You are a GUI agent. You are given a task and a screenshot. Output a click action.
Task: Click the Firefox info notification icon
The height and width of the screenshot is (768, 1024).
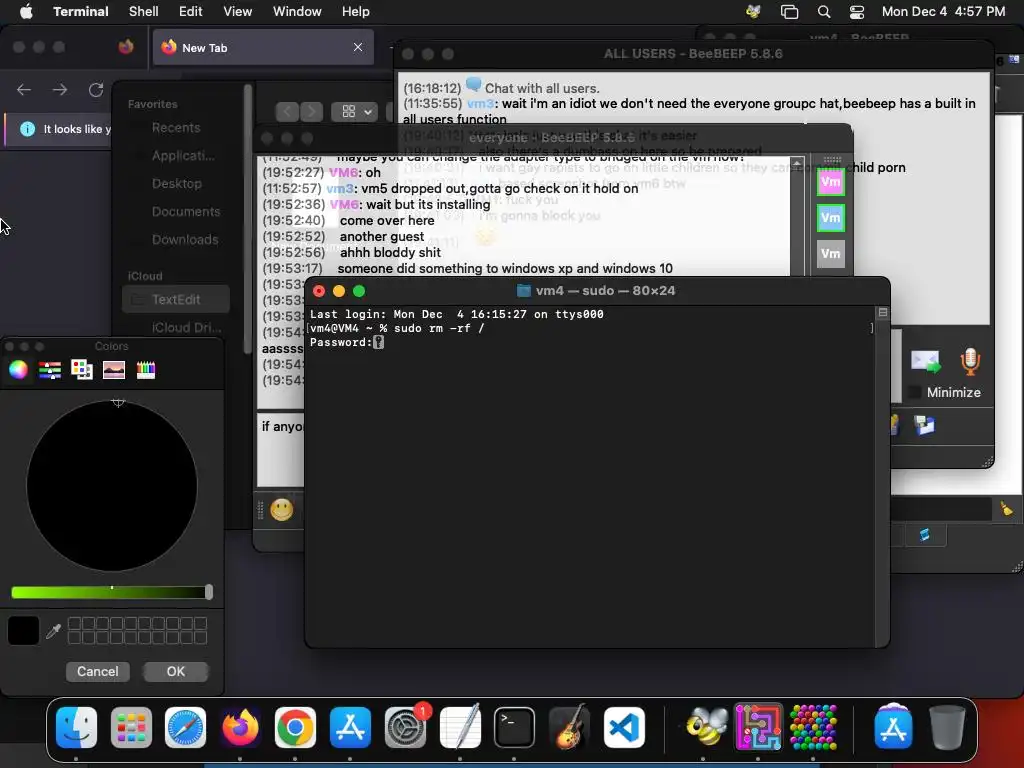27,129
